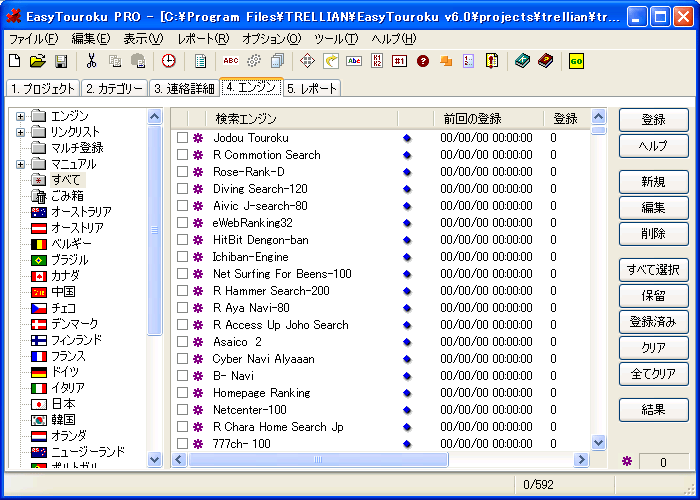Click the 削除 button
700x500 pixels.
654,233
